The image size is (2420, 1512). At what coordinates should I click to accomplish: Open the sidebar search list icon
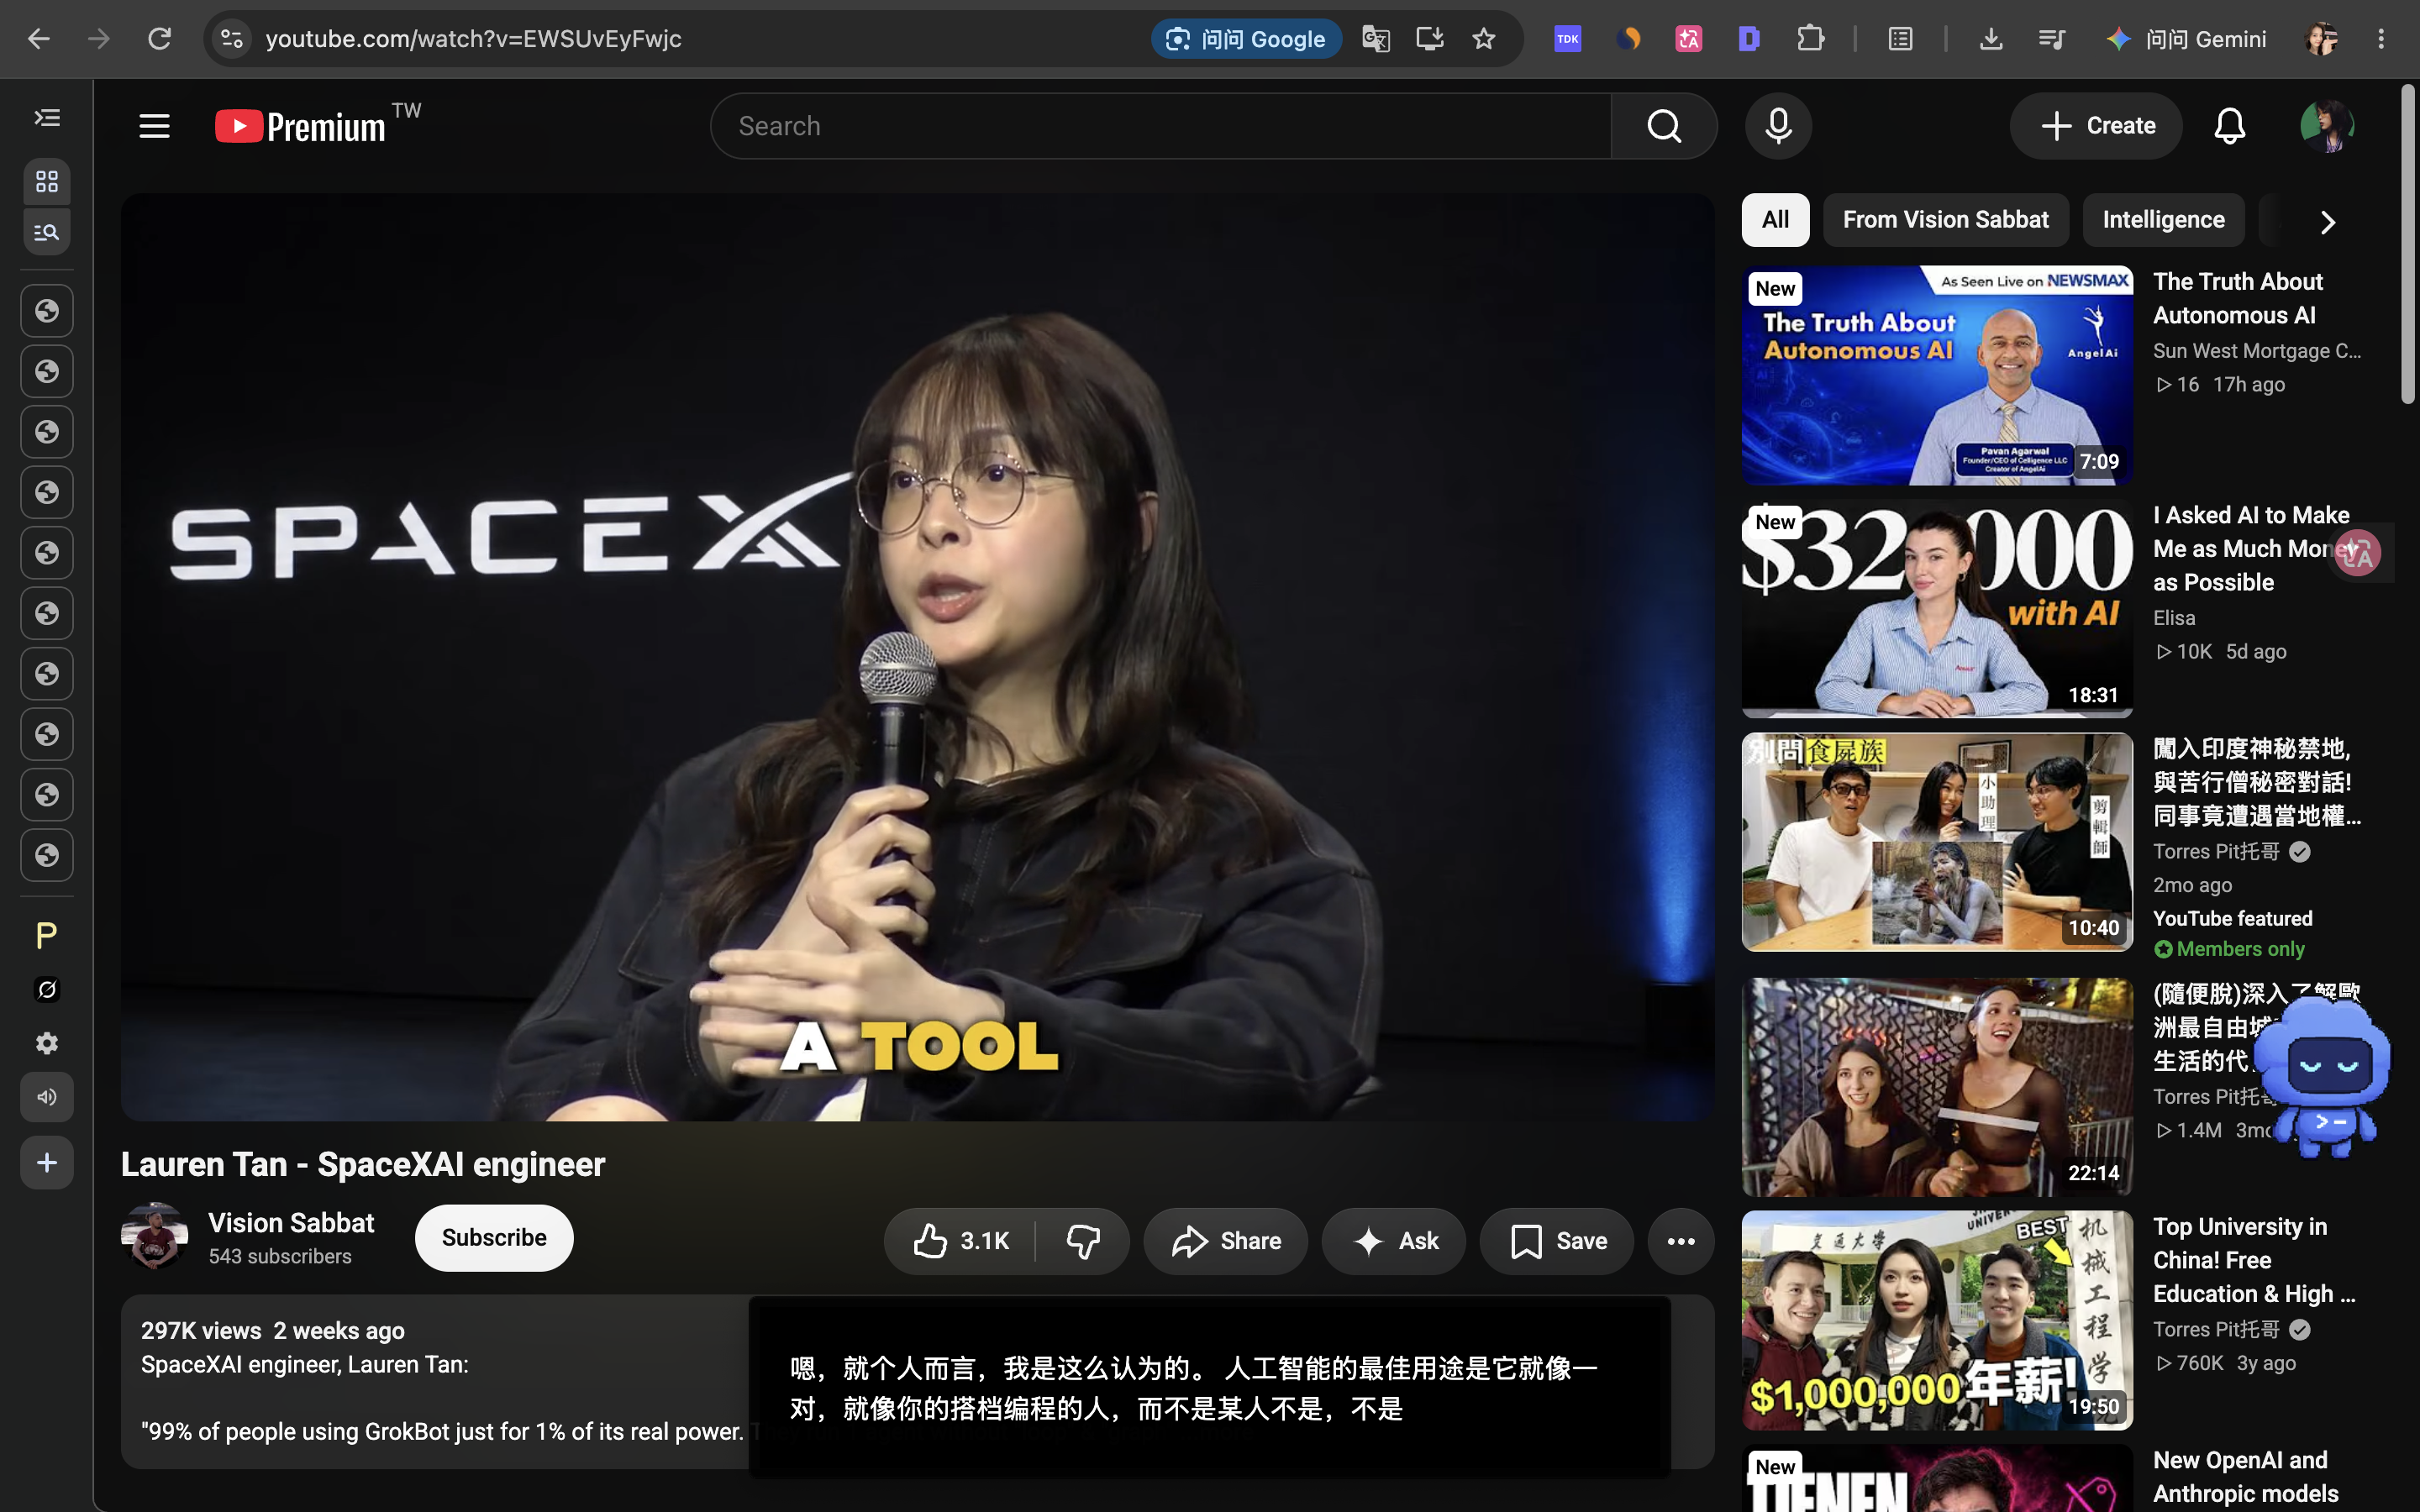tap(47, 232)
